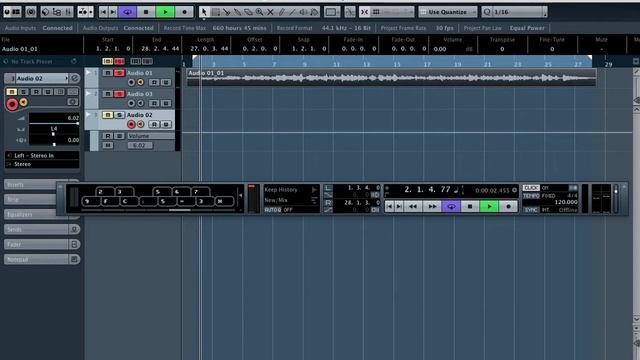This screenshot has height=360, width=640.
Task: Click Stop in the top toolbar
Action: 146,12
